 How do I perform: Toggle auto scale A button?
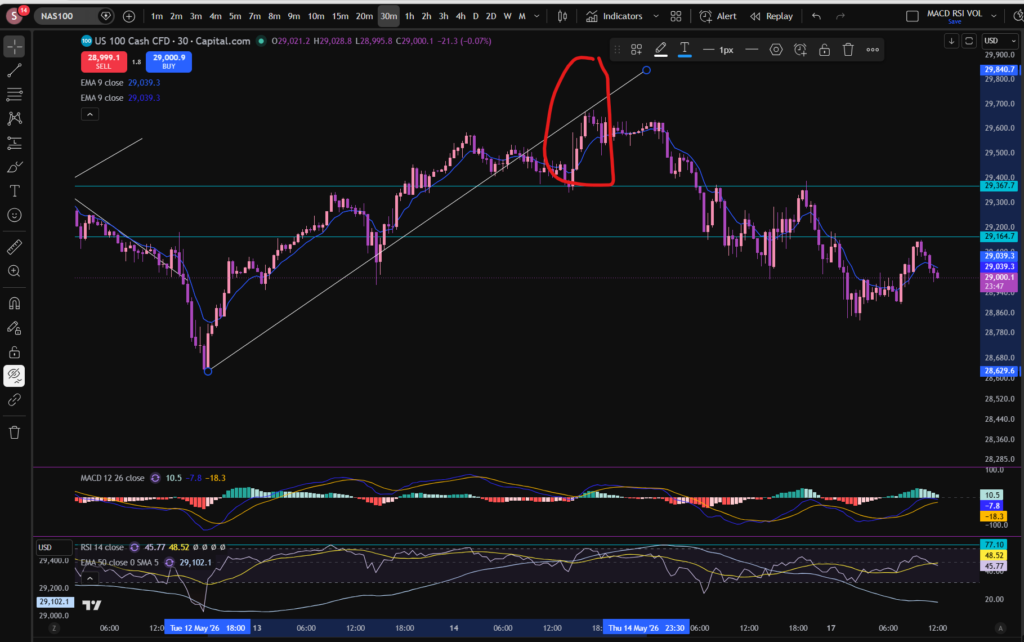click(1000, 628)
